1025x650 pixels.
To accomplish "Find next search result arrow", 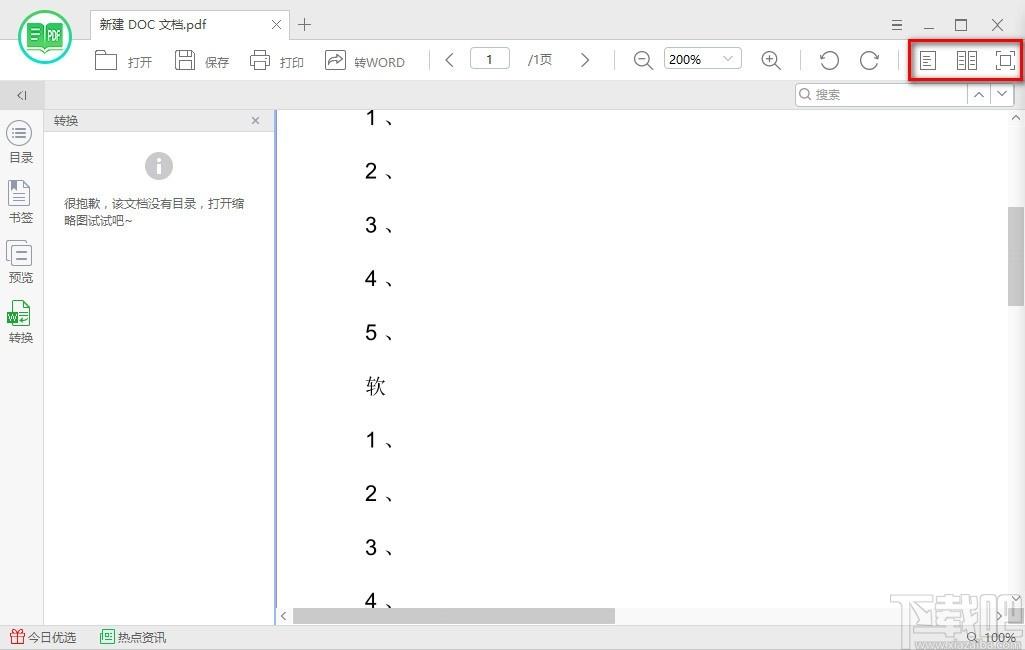I will click(x=1001, y=94).
